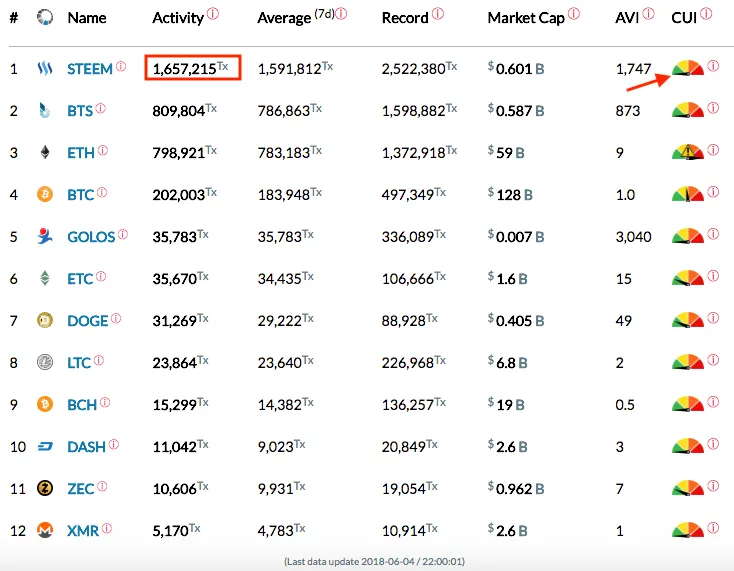Click the BCH orange logo icon
This screenshot has width=734, height=571.
click(x=45, y=404)
